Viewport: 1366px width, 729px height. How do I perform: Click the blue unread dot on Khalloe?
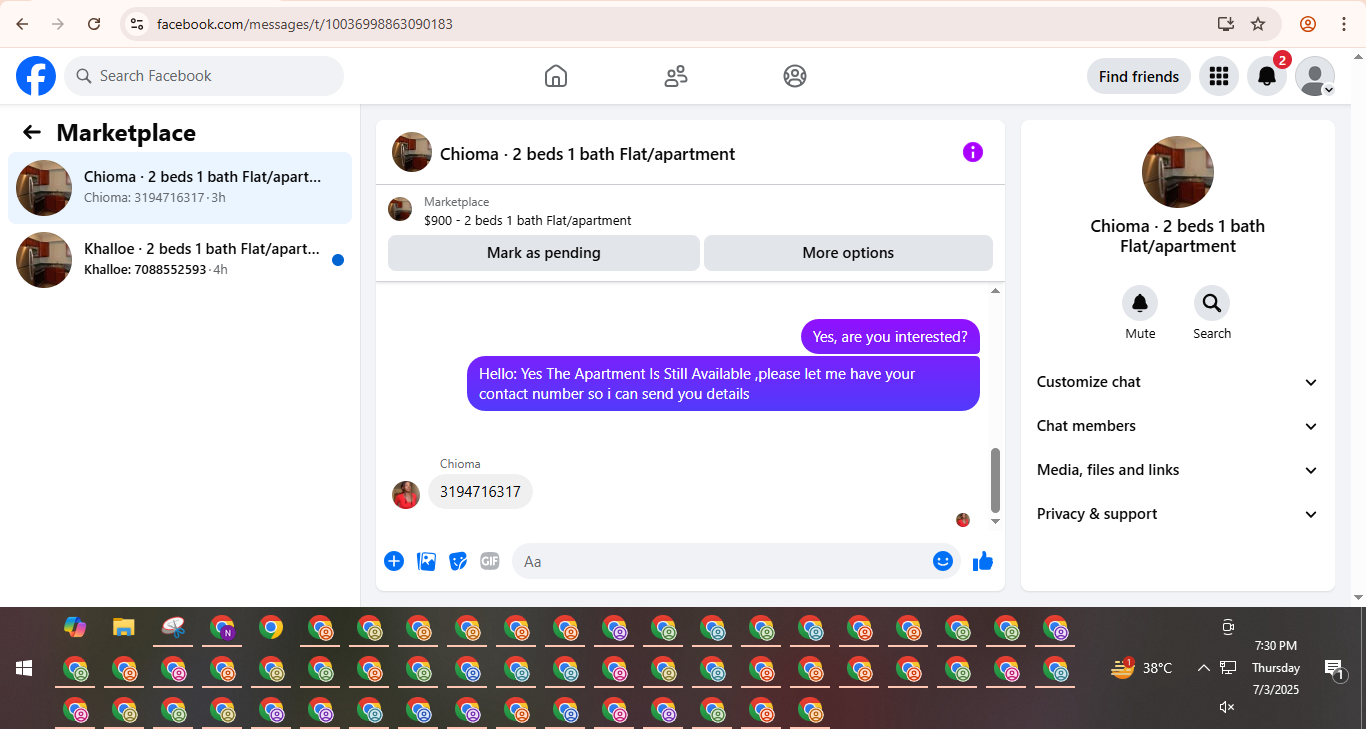point(338,260)
